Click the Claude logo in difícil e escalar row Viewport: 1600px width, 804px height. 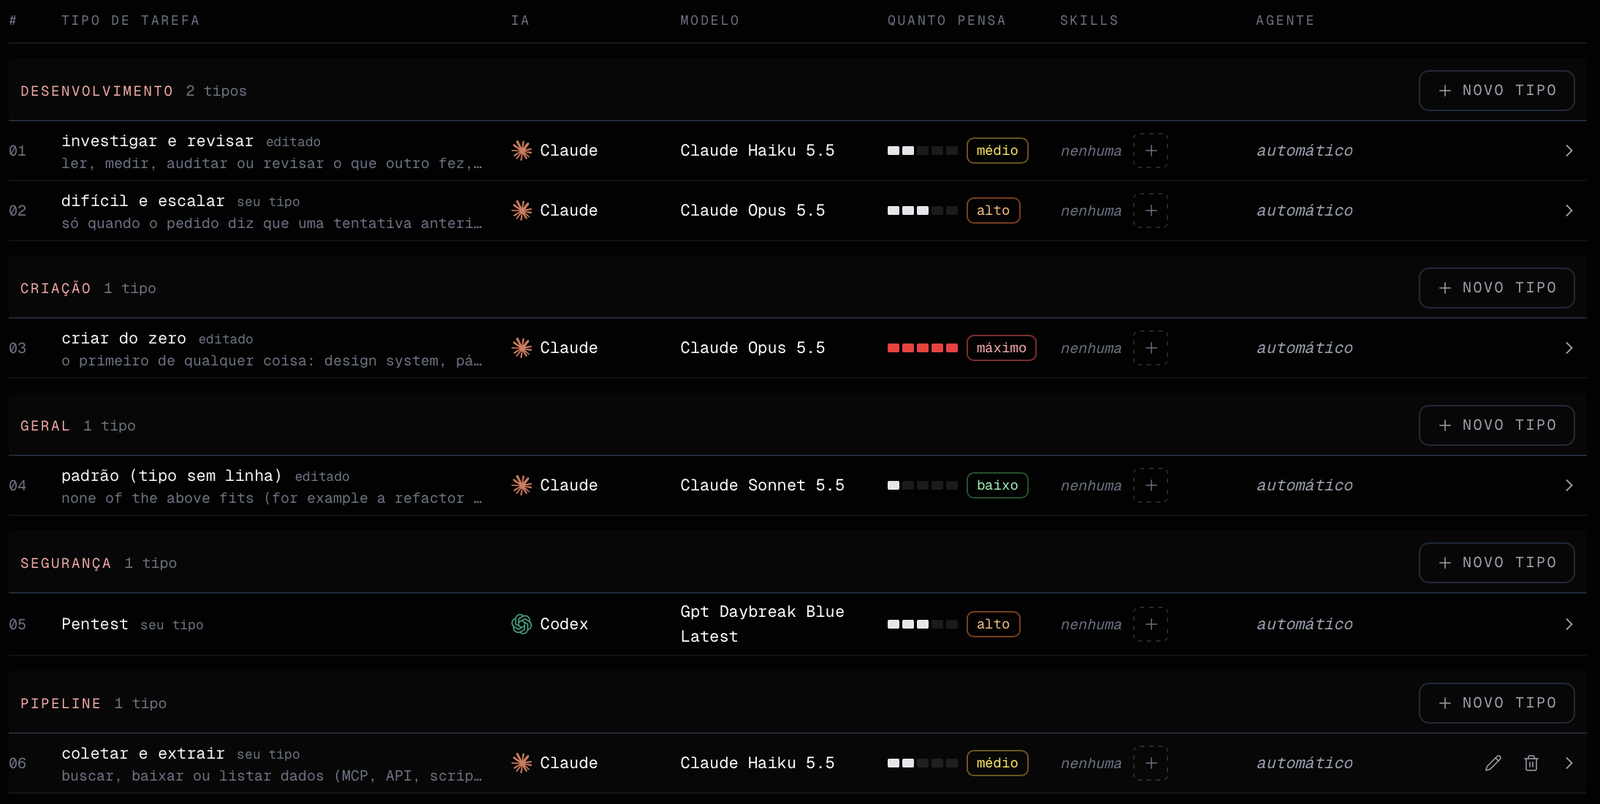pyautogui.click(x=521, y=210)
